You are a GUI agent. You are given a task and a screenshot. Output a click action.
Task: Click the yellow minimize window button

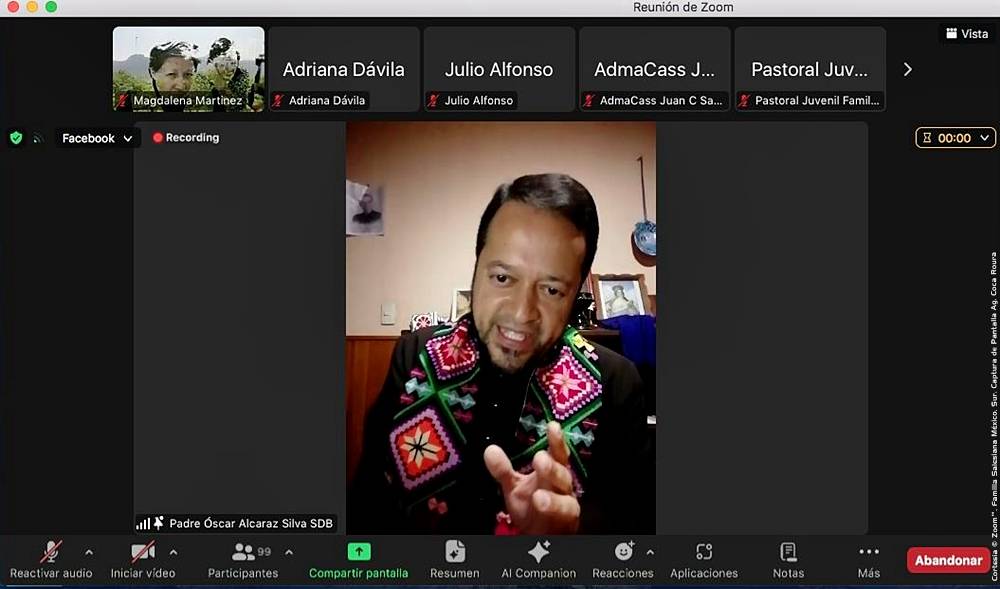33,7
